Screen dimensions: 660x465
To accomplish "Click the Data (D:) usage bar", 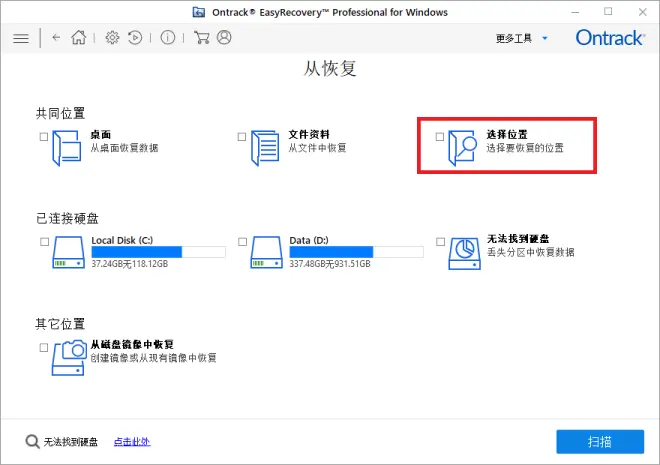I will (356, 252).
